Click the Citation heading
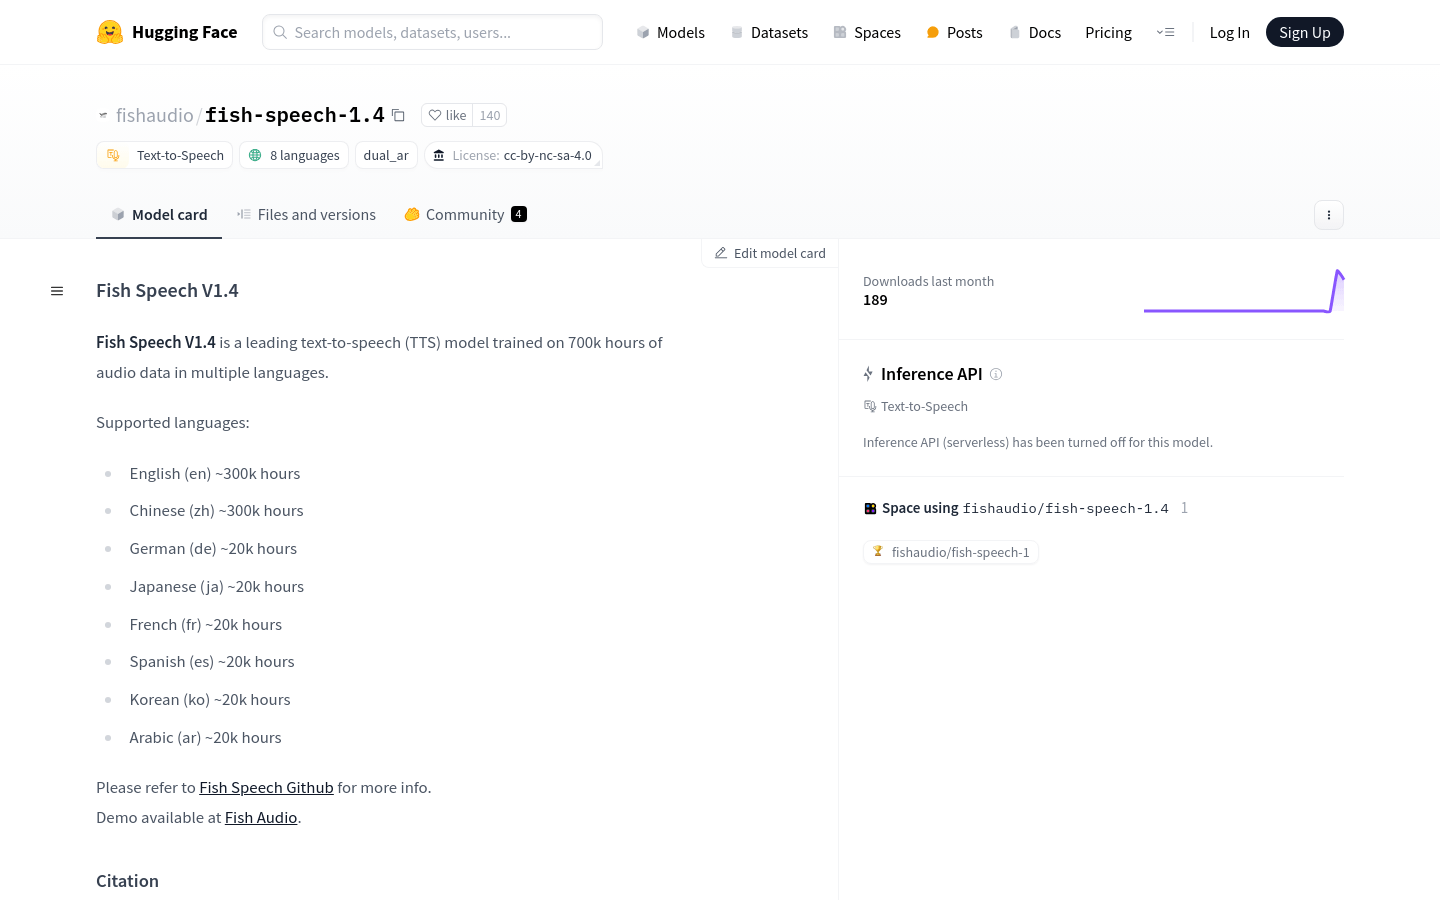 pyautogui.click(x=127, y=881)
